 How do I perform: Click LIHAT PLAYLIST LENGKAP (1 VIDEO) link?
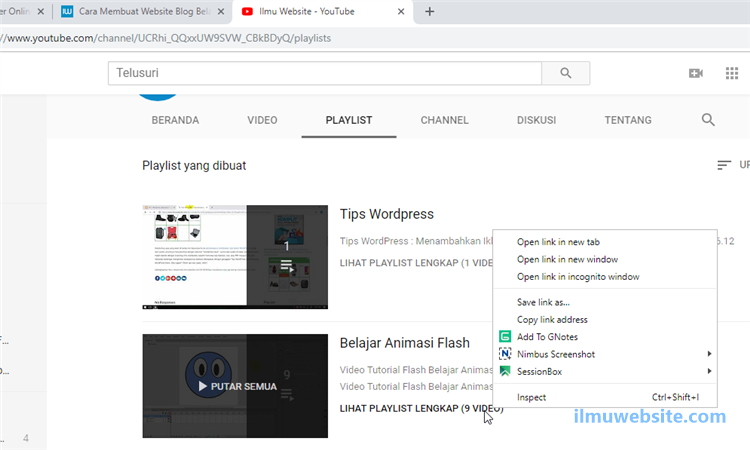pos(416,263)
